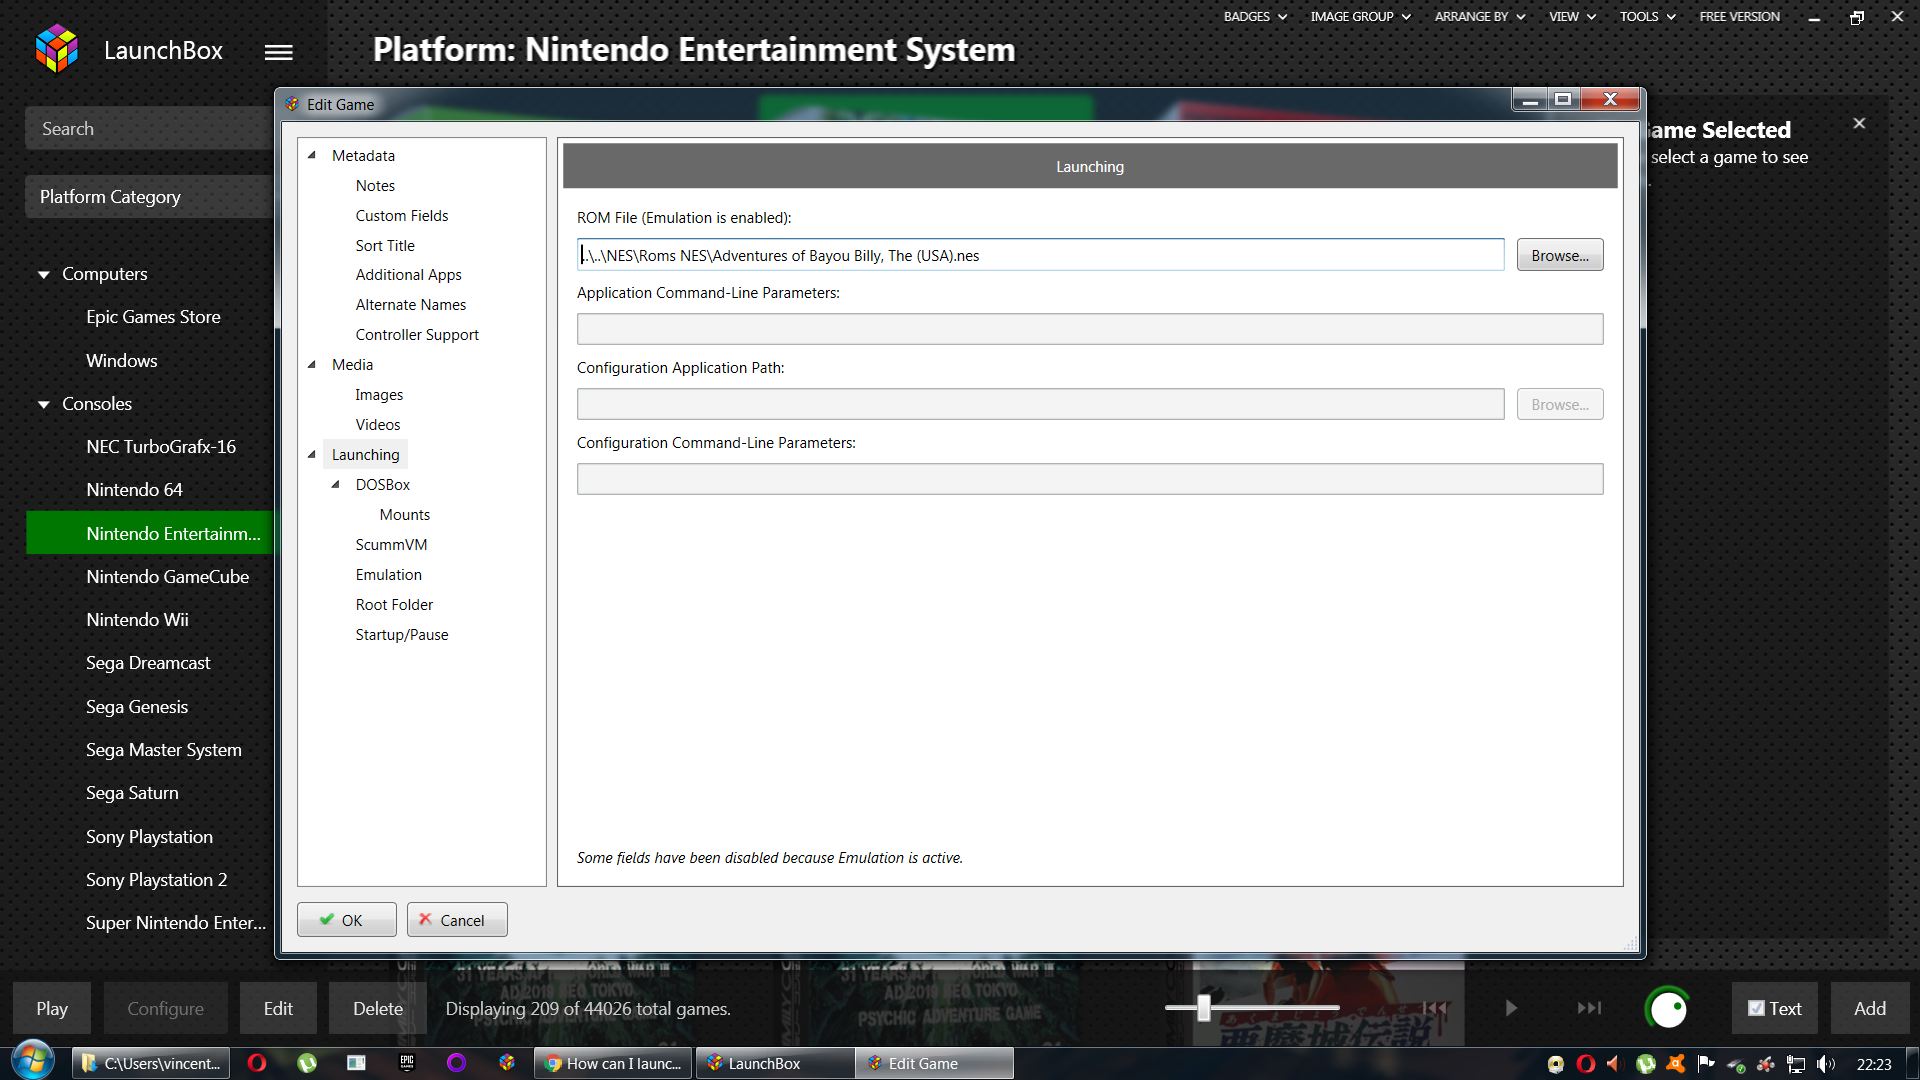This screenshot has width=1920, height=1080.
Task: Collapse the Consoles sidebar category
Action: [x=44, y=404]
